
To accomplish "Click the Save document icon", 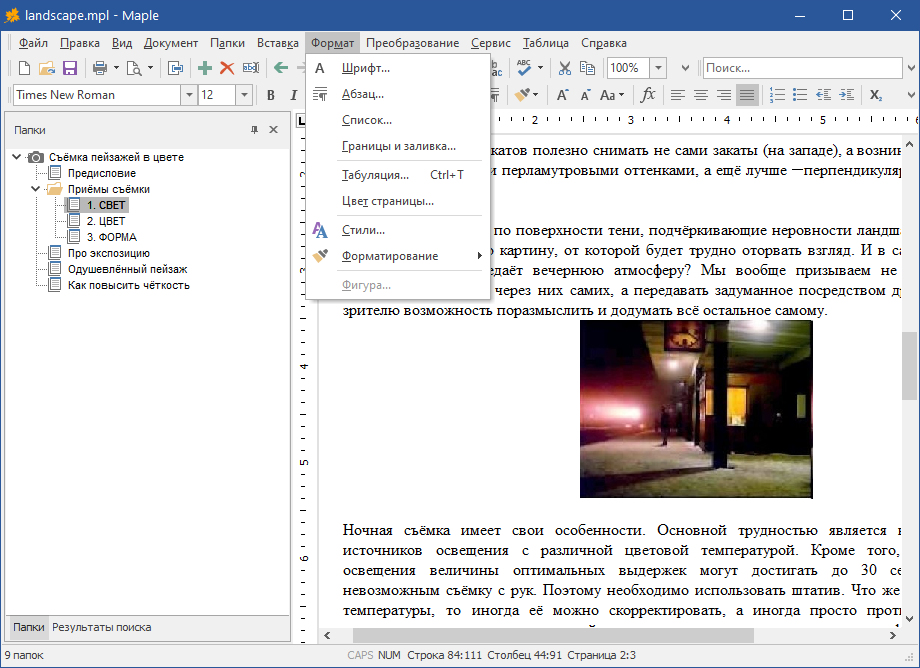I will 70,68.
